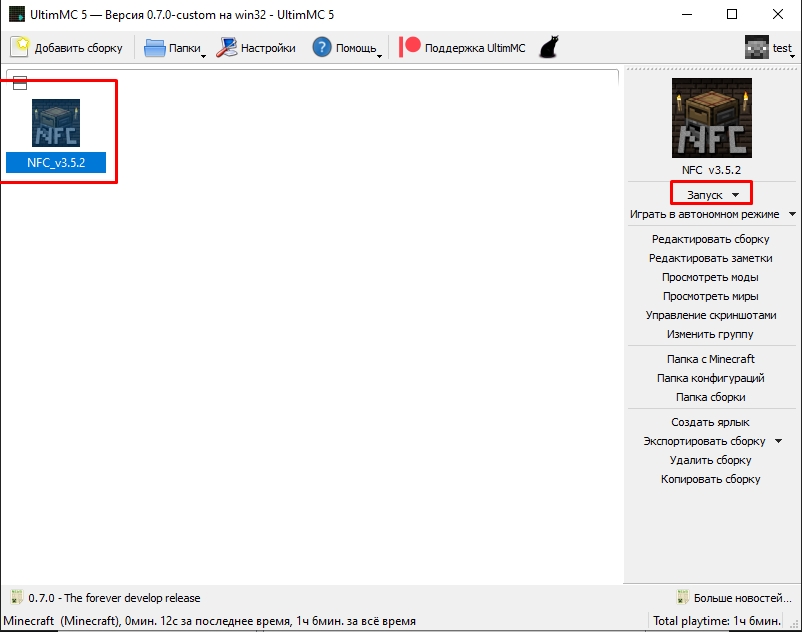This screenshot has width=802, height=632.
Task: Expand Играть в автономном режиме arrow
Action: (792, 214)
